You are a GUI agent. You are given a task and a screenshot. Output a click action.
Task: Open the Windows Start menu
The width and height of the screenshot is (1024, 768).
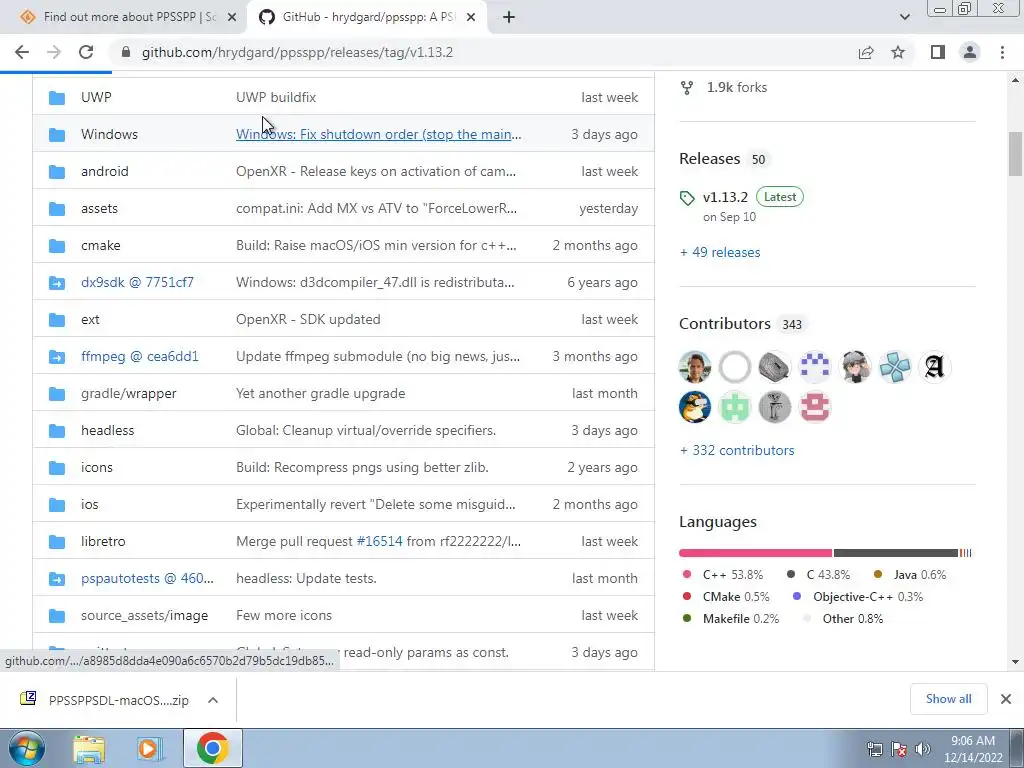[26, 748]
